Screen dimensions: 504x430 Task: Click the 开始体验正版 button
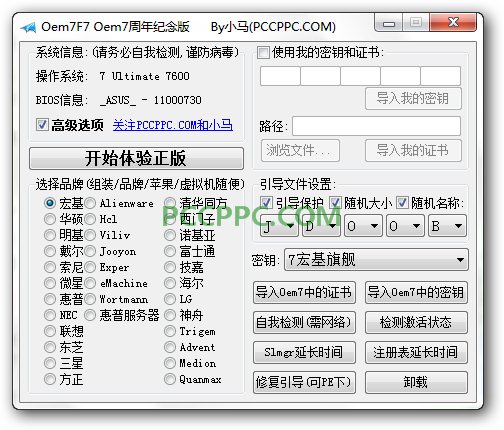pos(136,158)
